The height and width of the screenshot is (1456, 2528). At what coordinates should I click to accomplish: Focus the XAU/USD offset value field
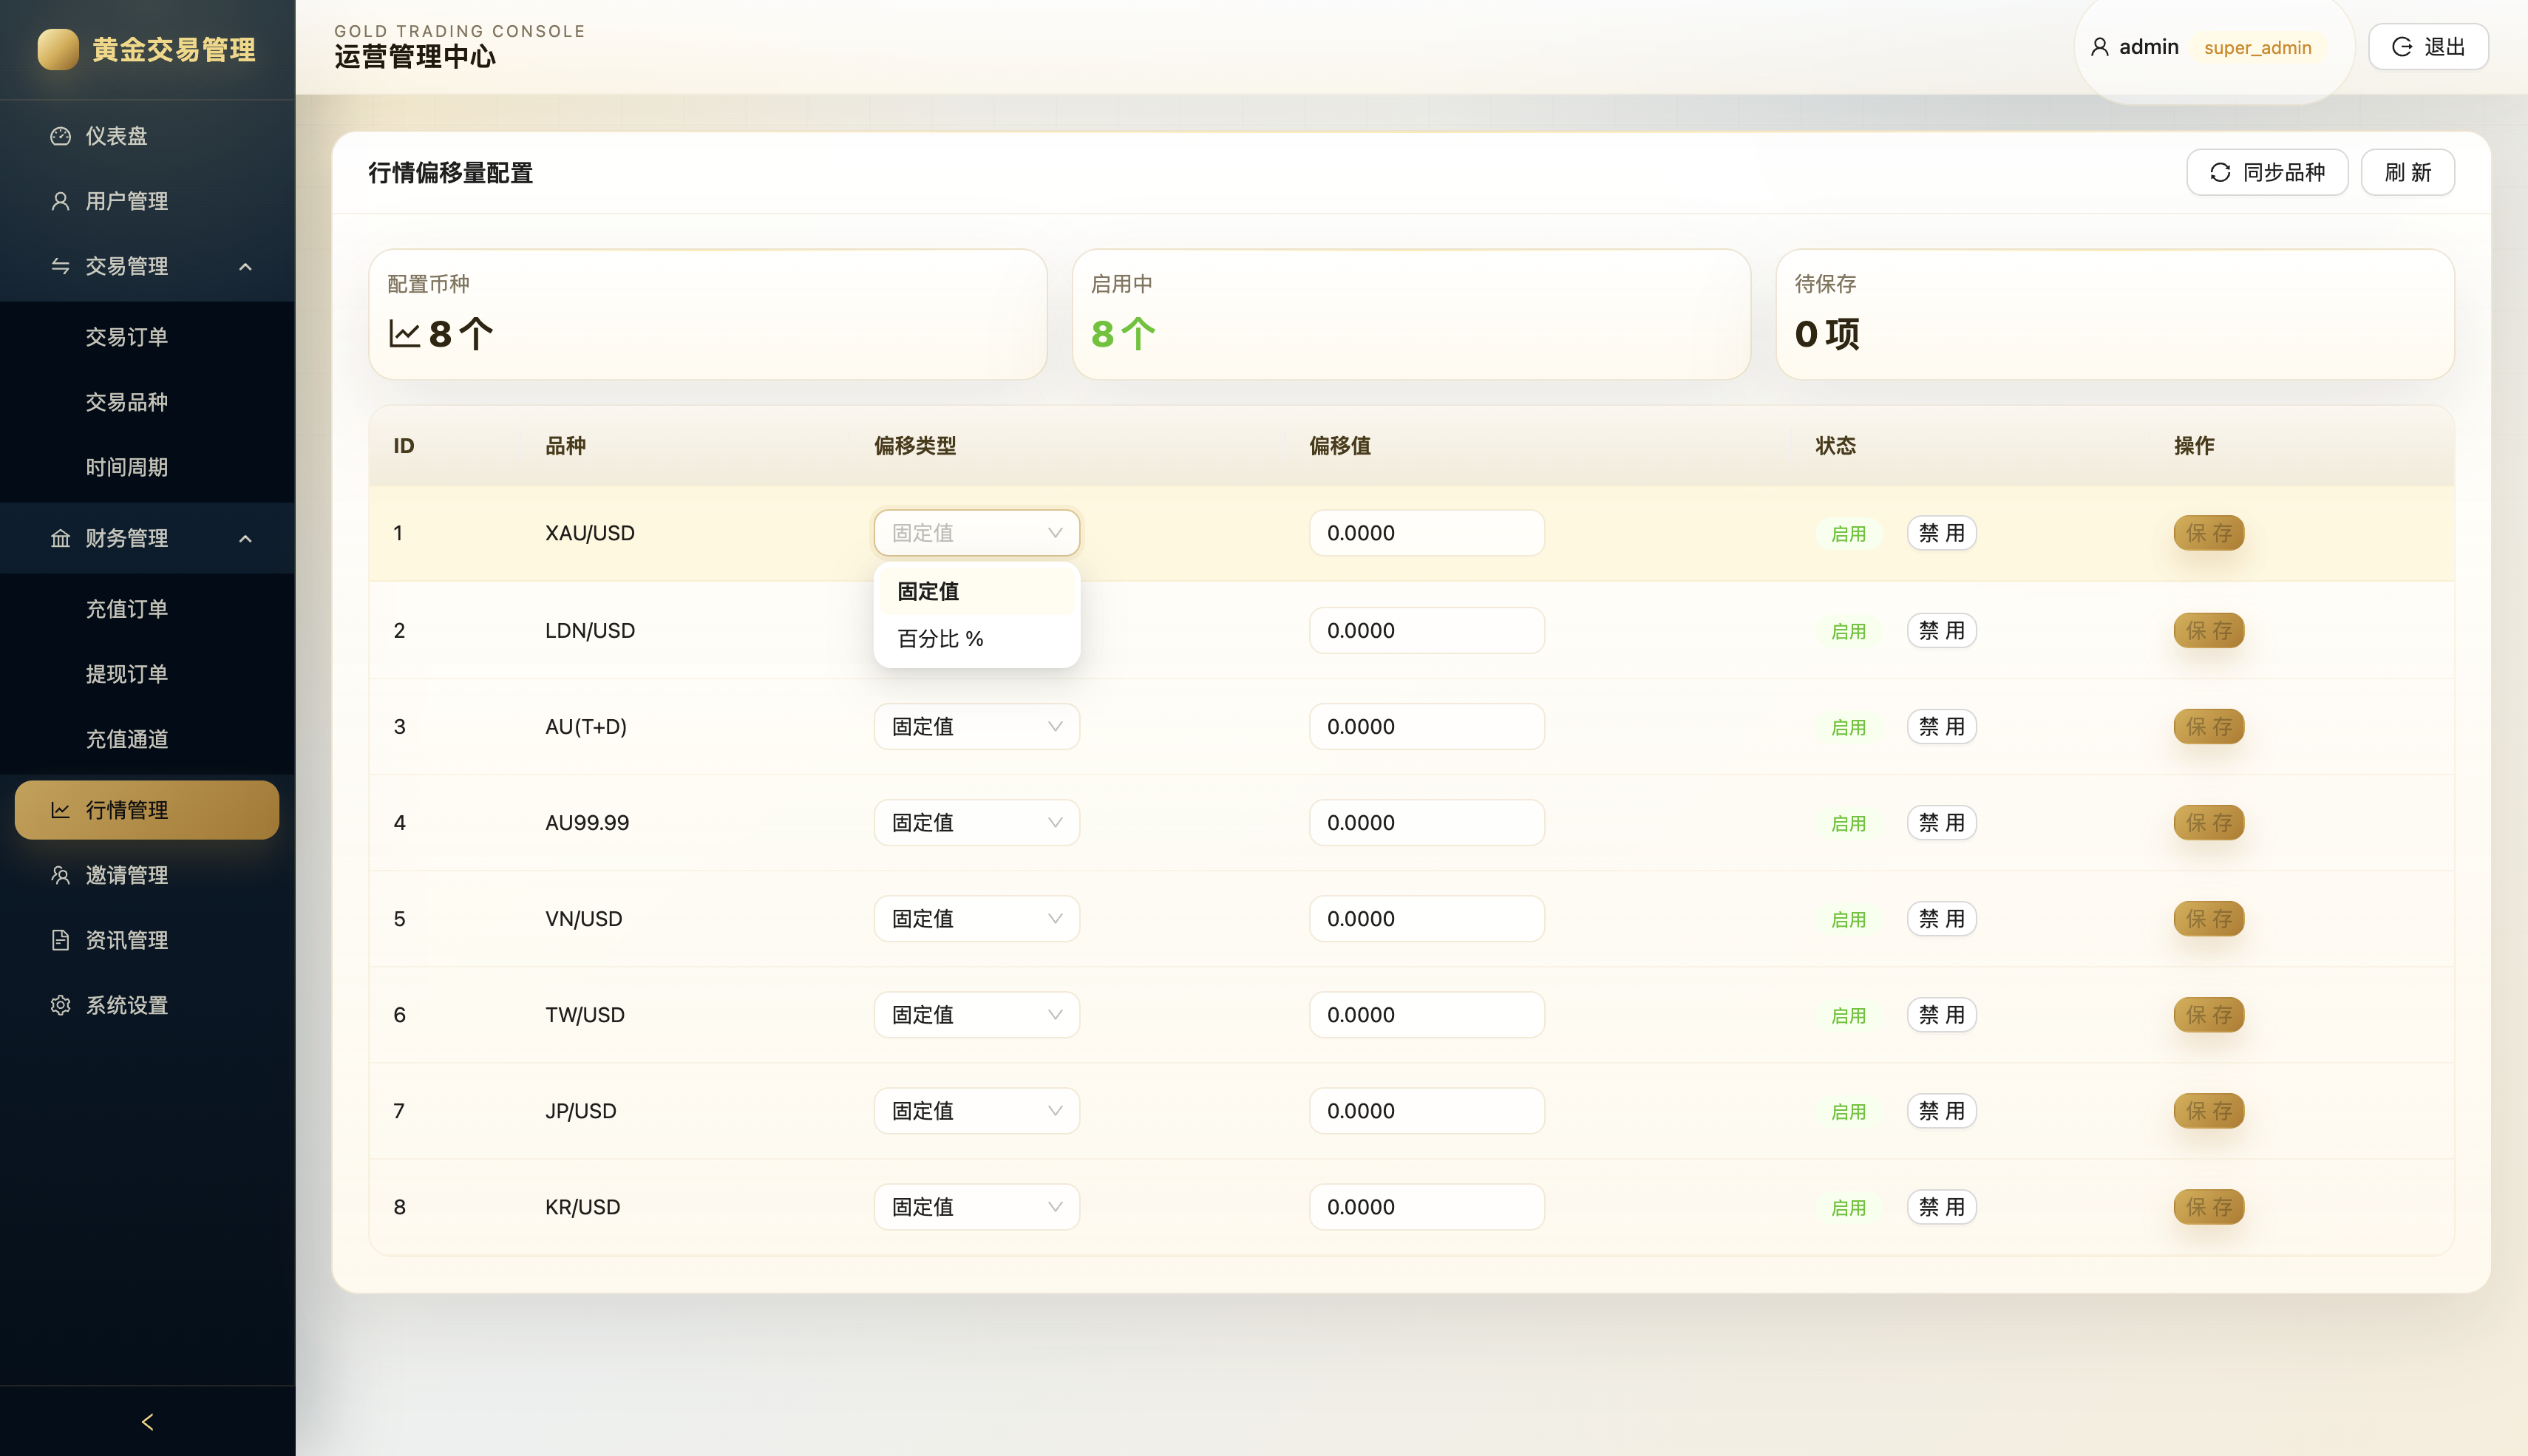pos(1427,533)
